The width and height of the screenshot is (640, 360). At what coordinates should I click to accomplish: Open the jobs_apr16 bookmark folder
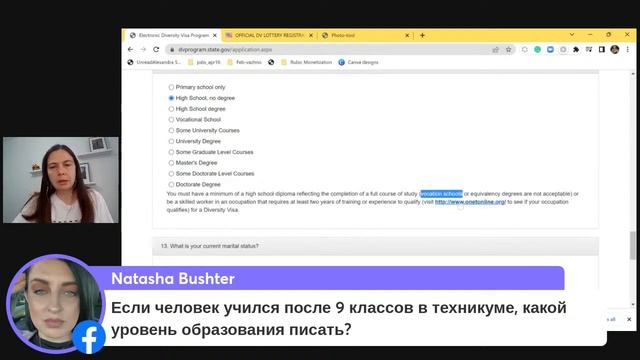click(204, 62)
